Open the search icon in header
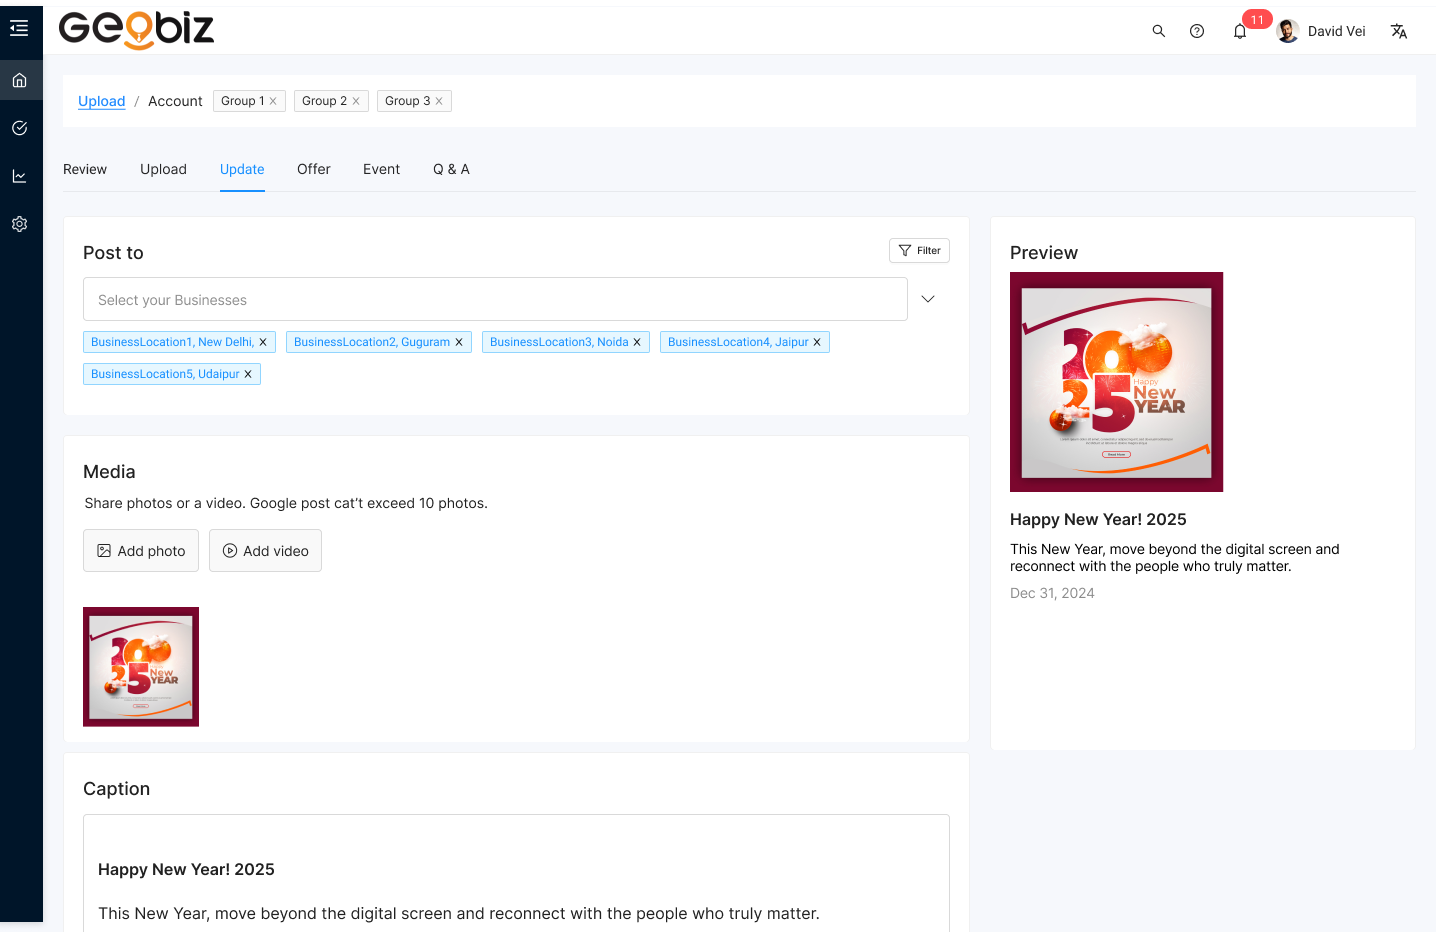Screen dimensions: 1448x932 [x=1158, y=31]
